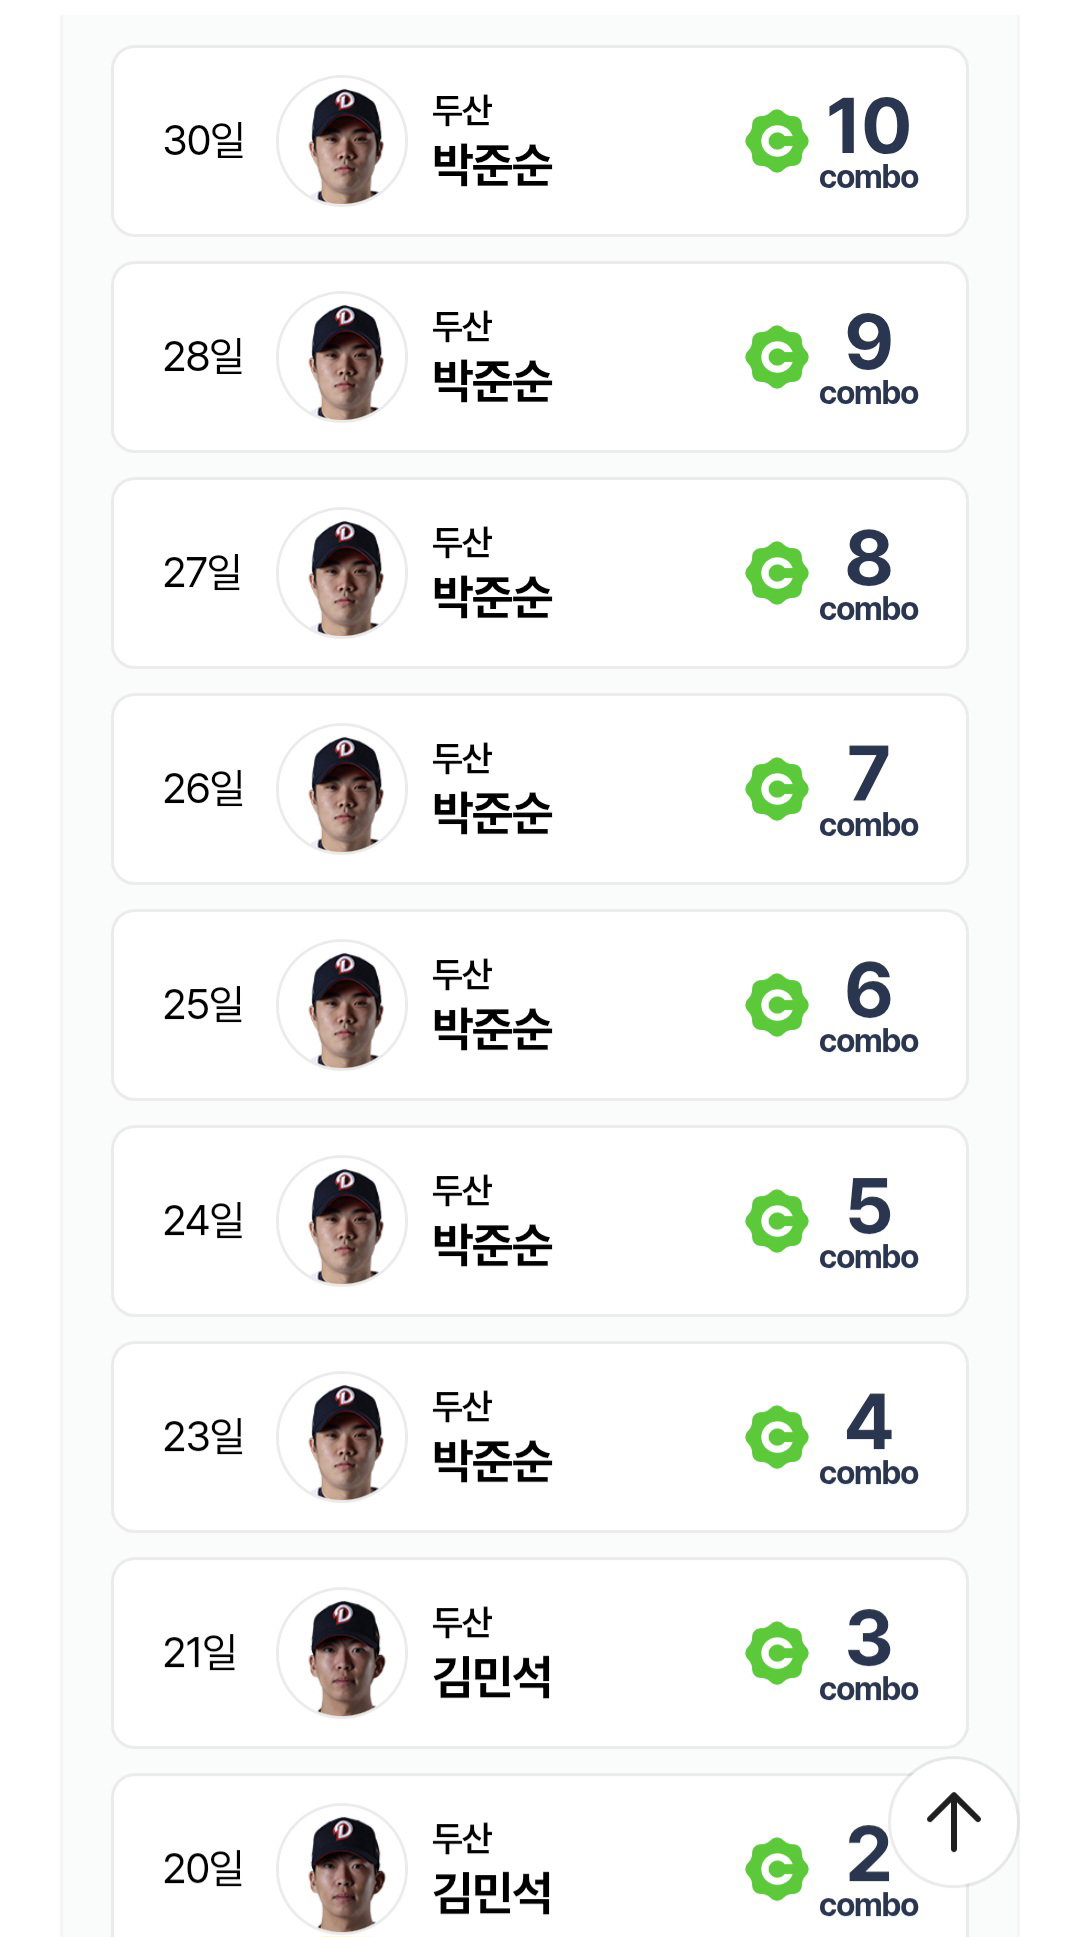Click the green combo badge beside 3 combo
Screen dimensions: 1080x1937
coord(777,1653)
